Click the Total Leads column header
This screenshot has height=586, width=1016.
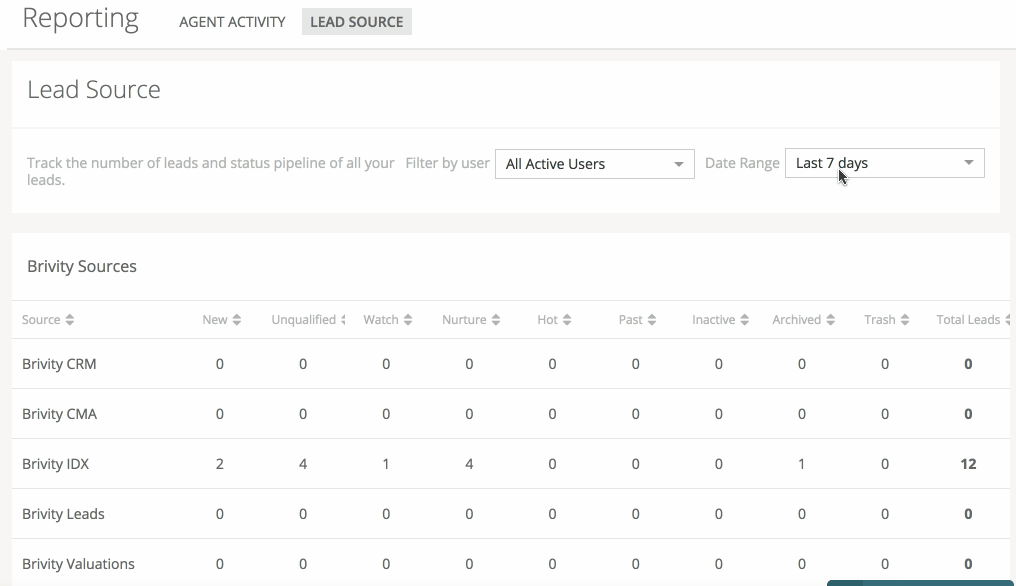[968, 320]
